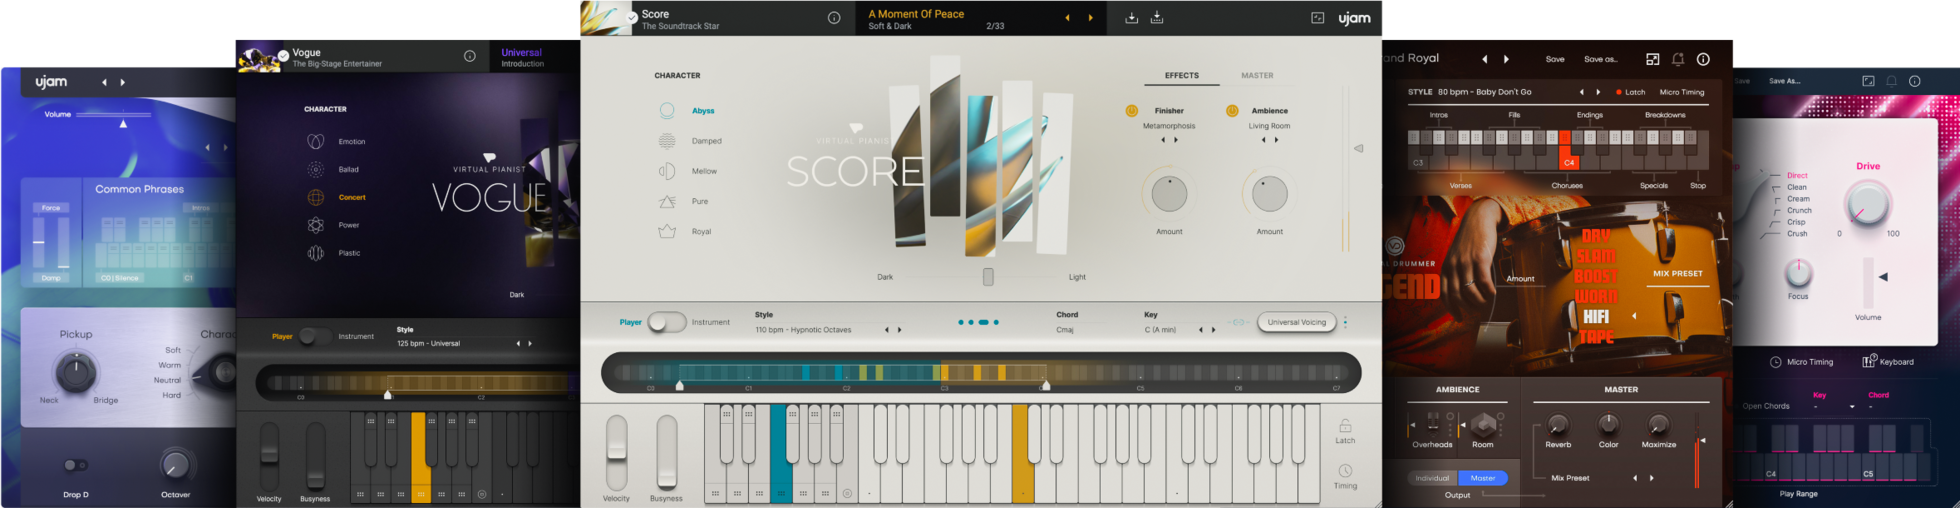1960x508 pixels.
Task: Select Individual output mode
Action: pos(1432,478)
